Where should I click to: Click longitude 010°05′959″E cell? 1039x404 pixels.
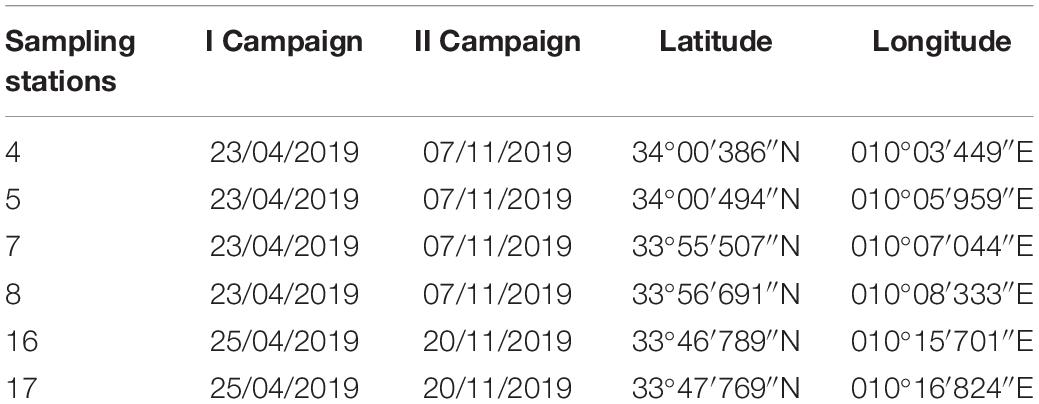coord(942,199)
